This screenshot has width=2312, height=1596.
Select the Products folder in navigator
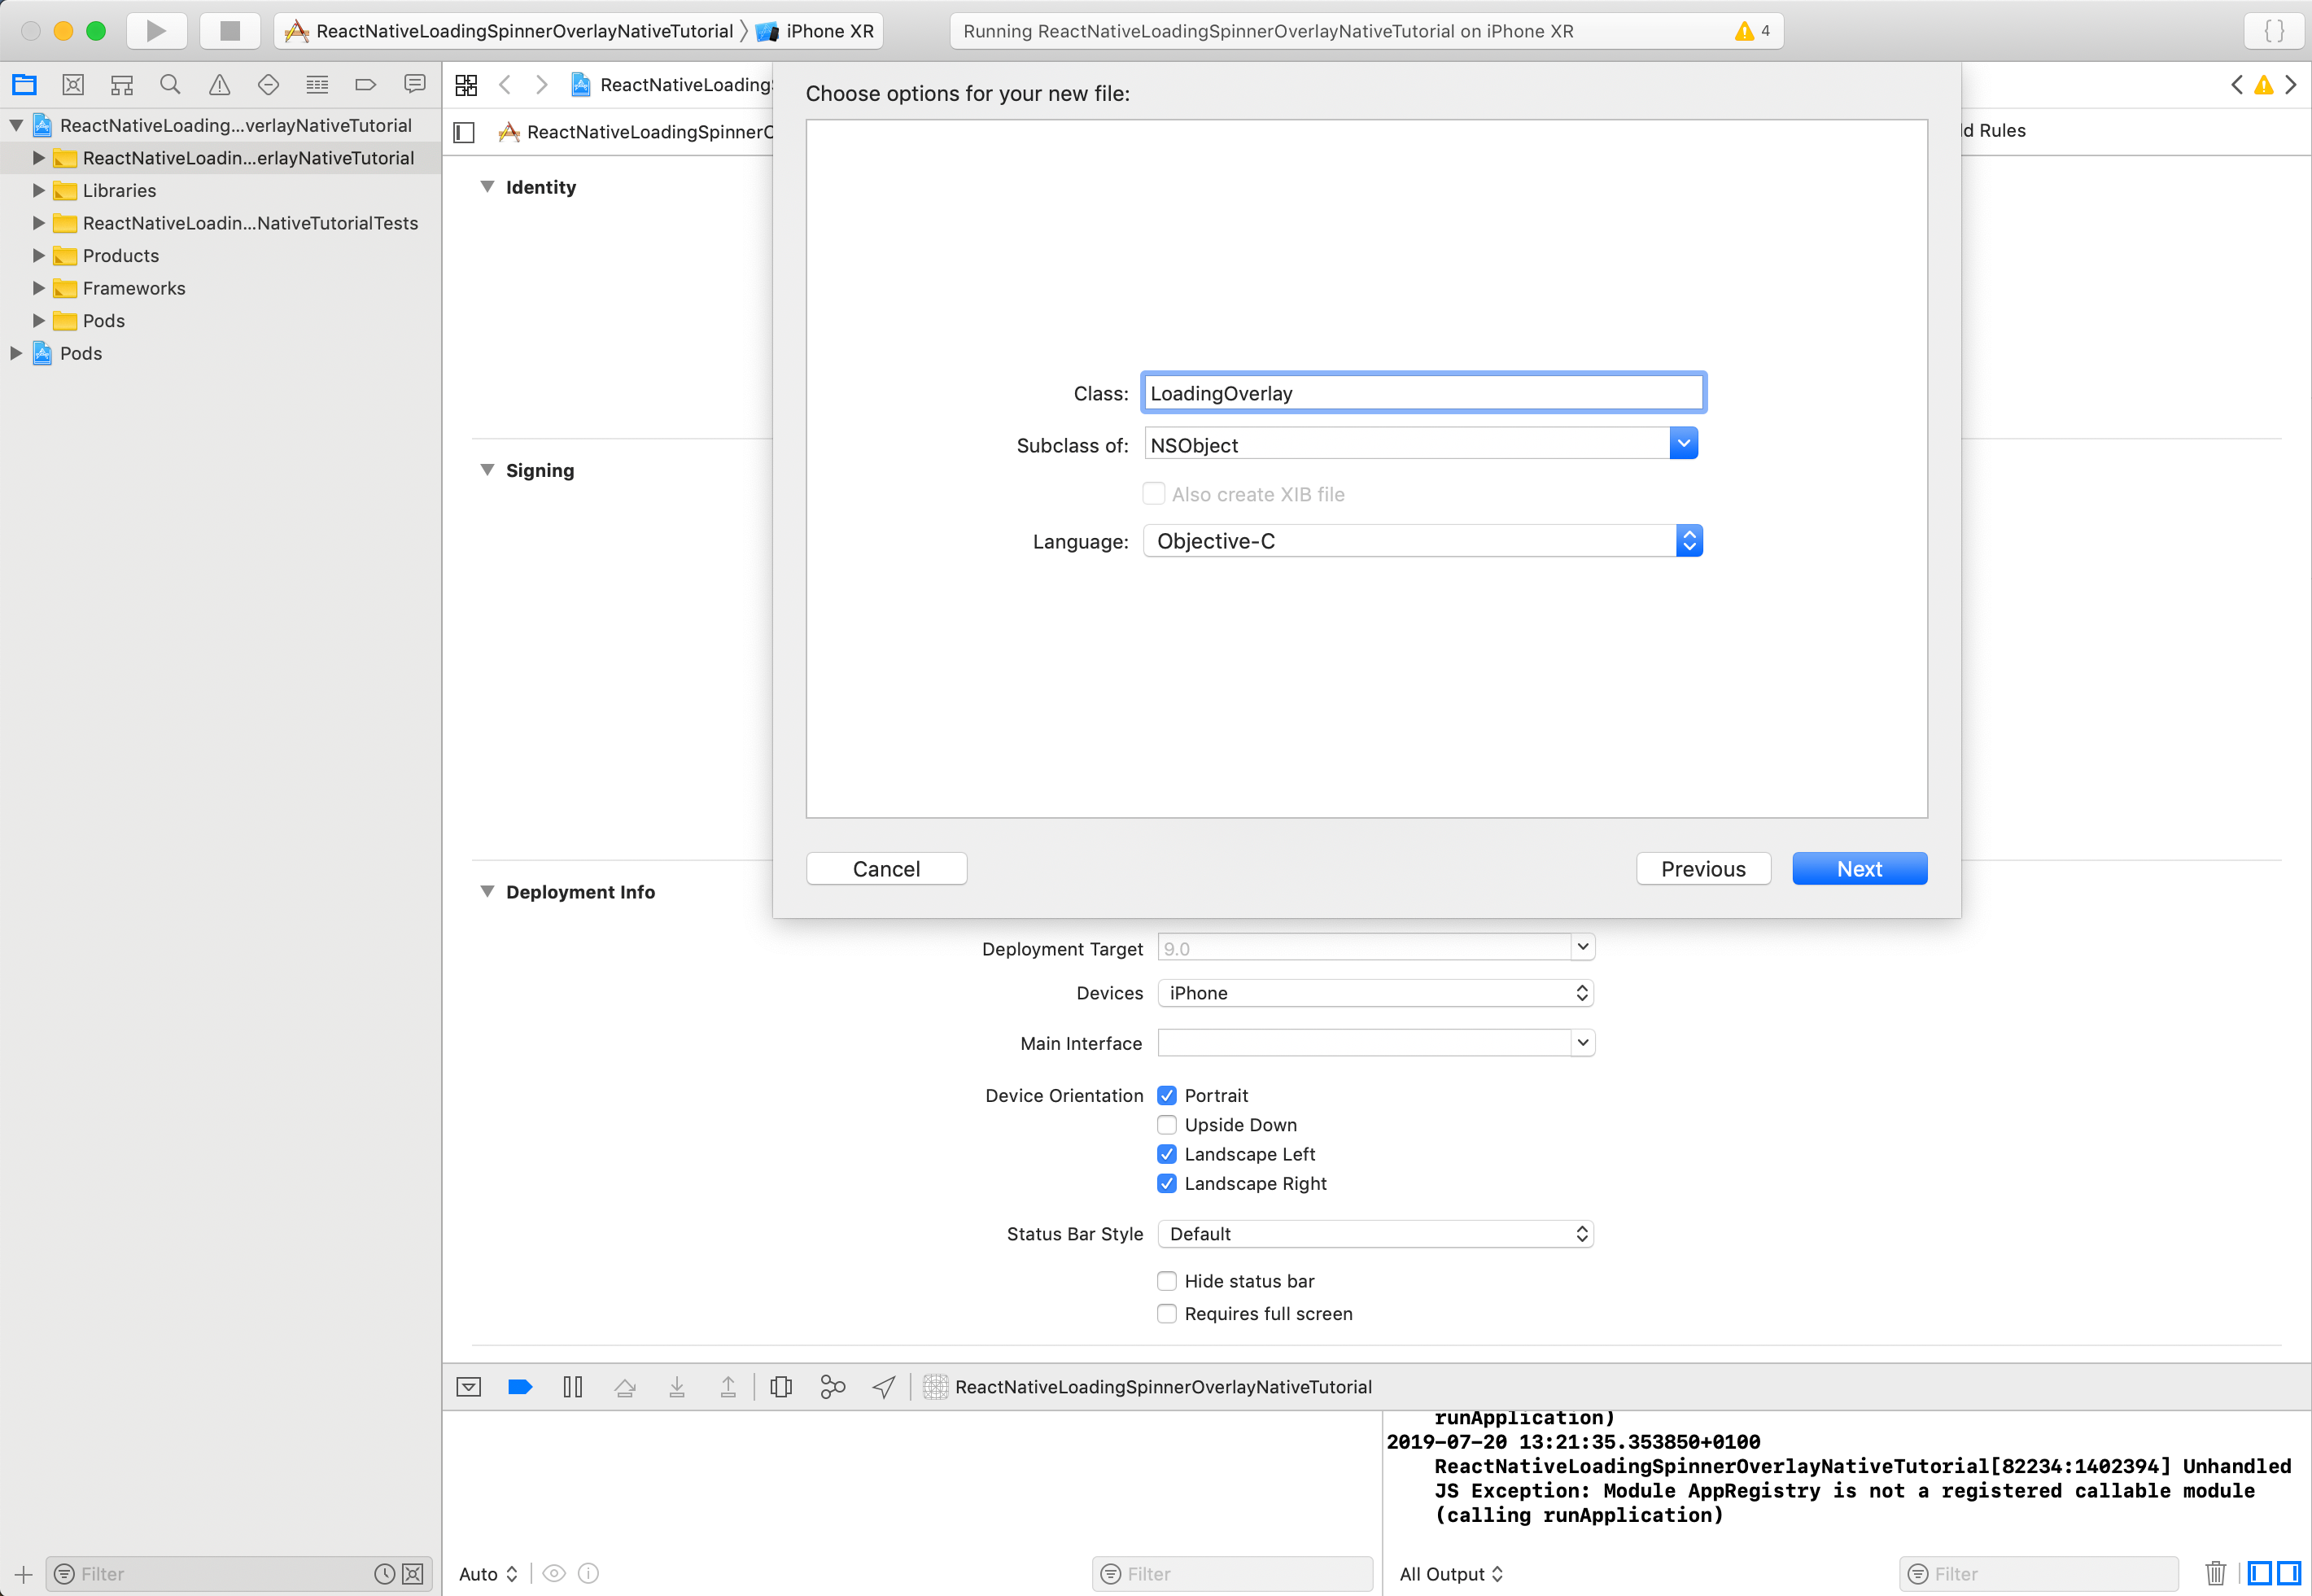click(120, 256)
